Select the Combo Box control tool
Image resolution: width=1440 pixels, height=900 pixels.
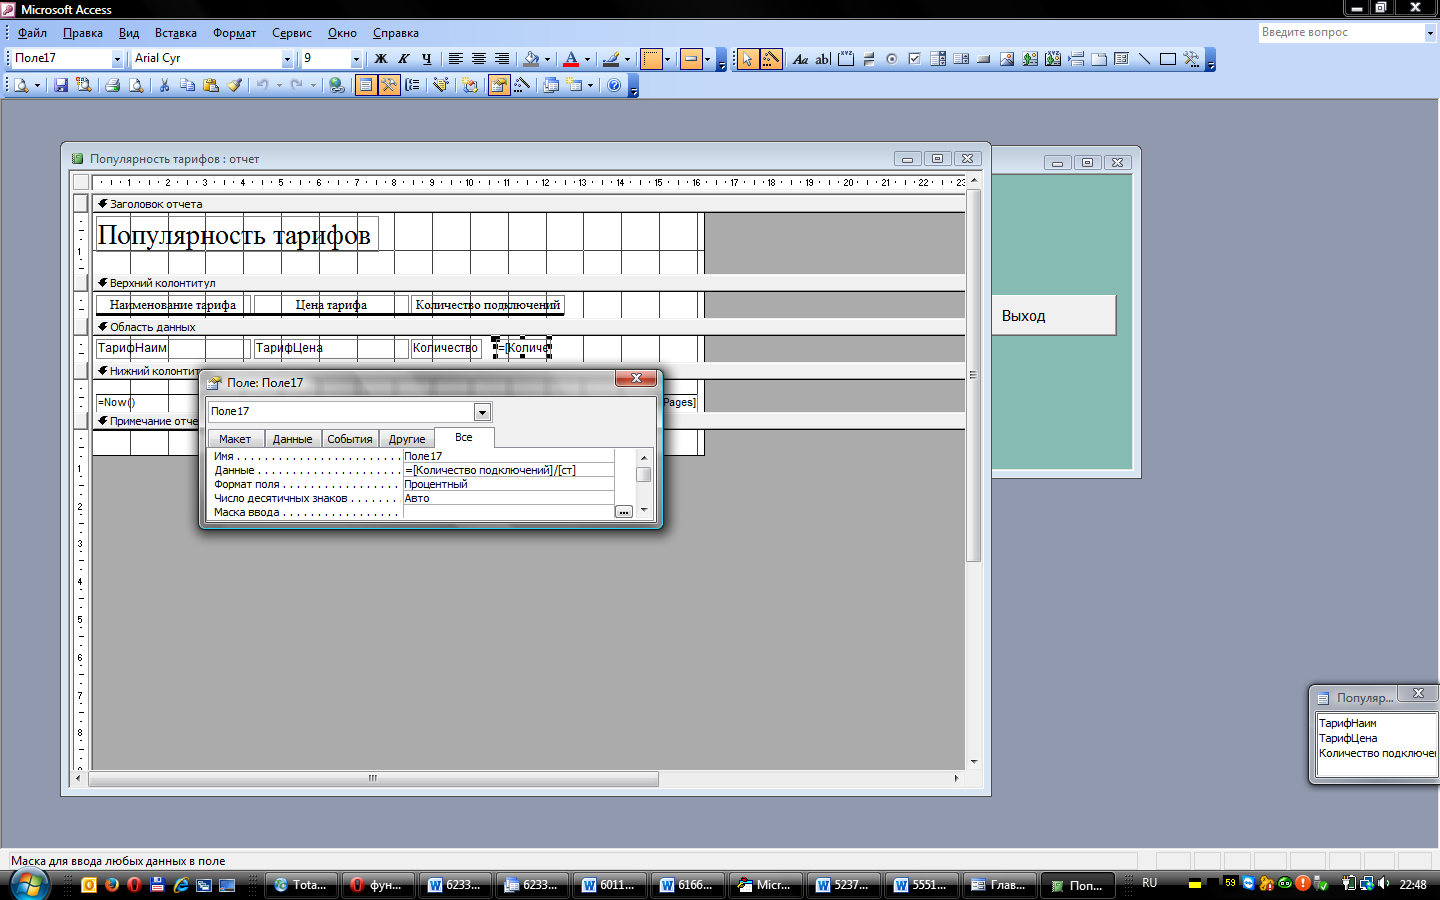click(x=938, y=59)
